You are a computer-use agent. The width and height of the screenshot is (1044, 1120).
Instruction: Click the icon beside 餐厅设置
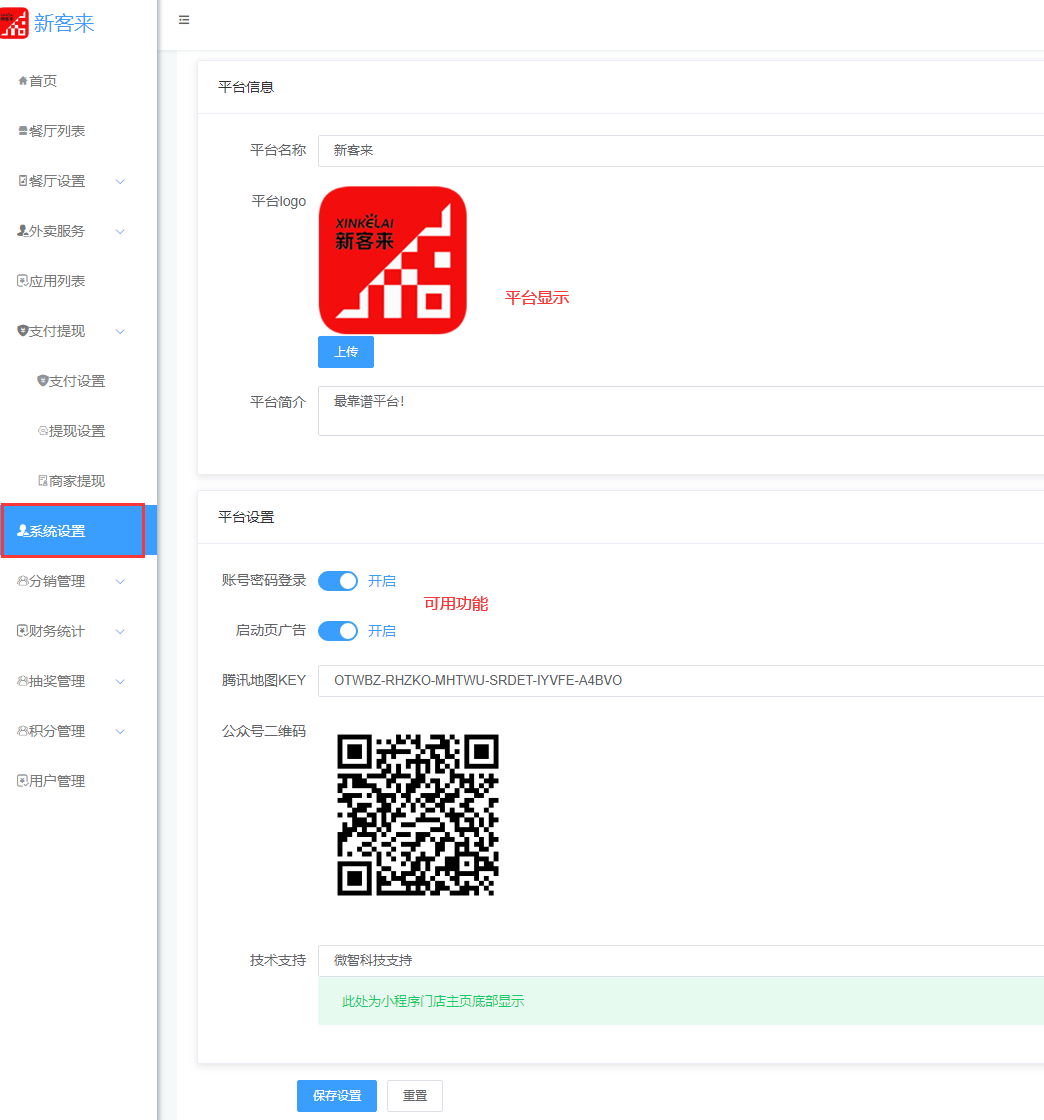(23, 181)
